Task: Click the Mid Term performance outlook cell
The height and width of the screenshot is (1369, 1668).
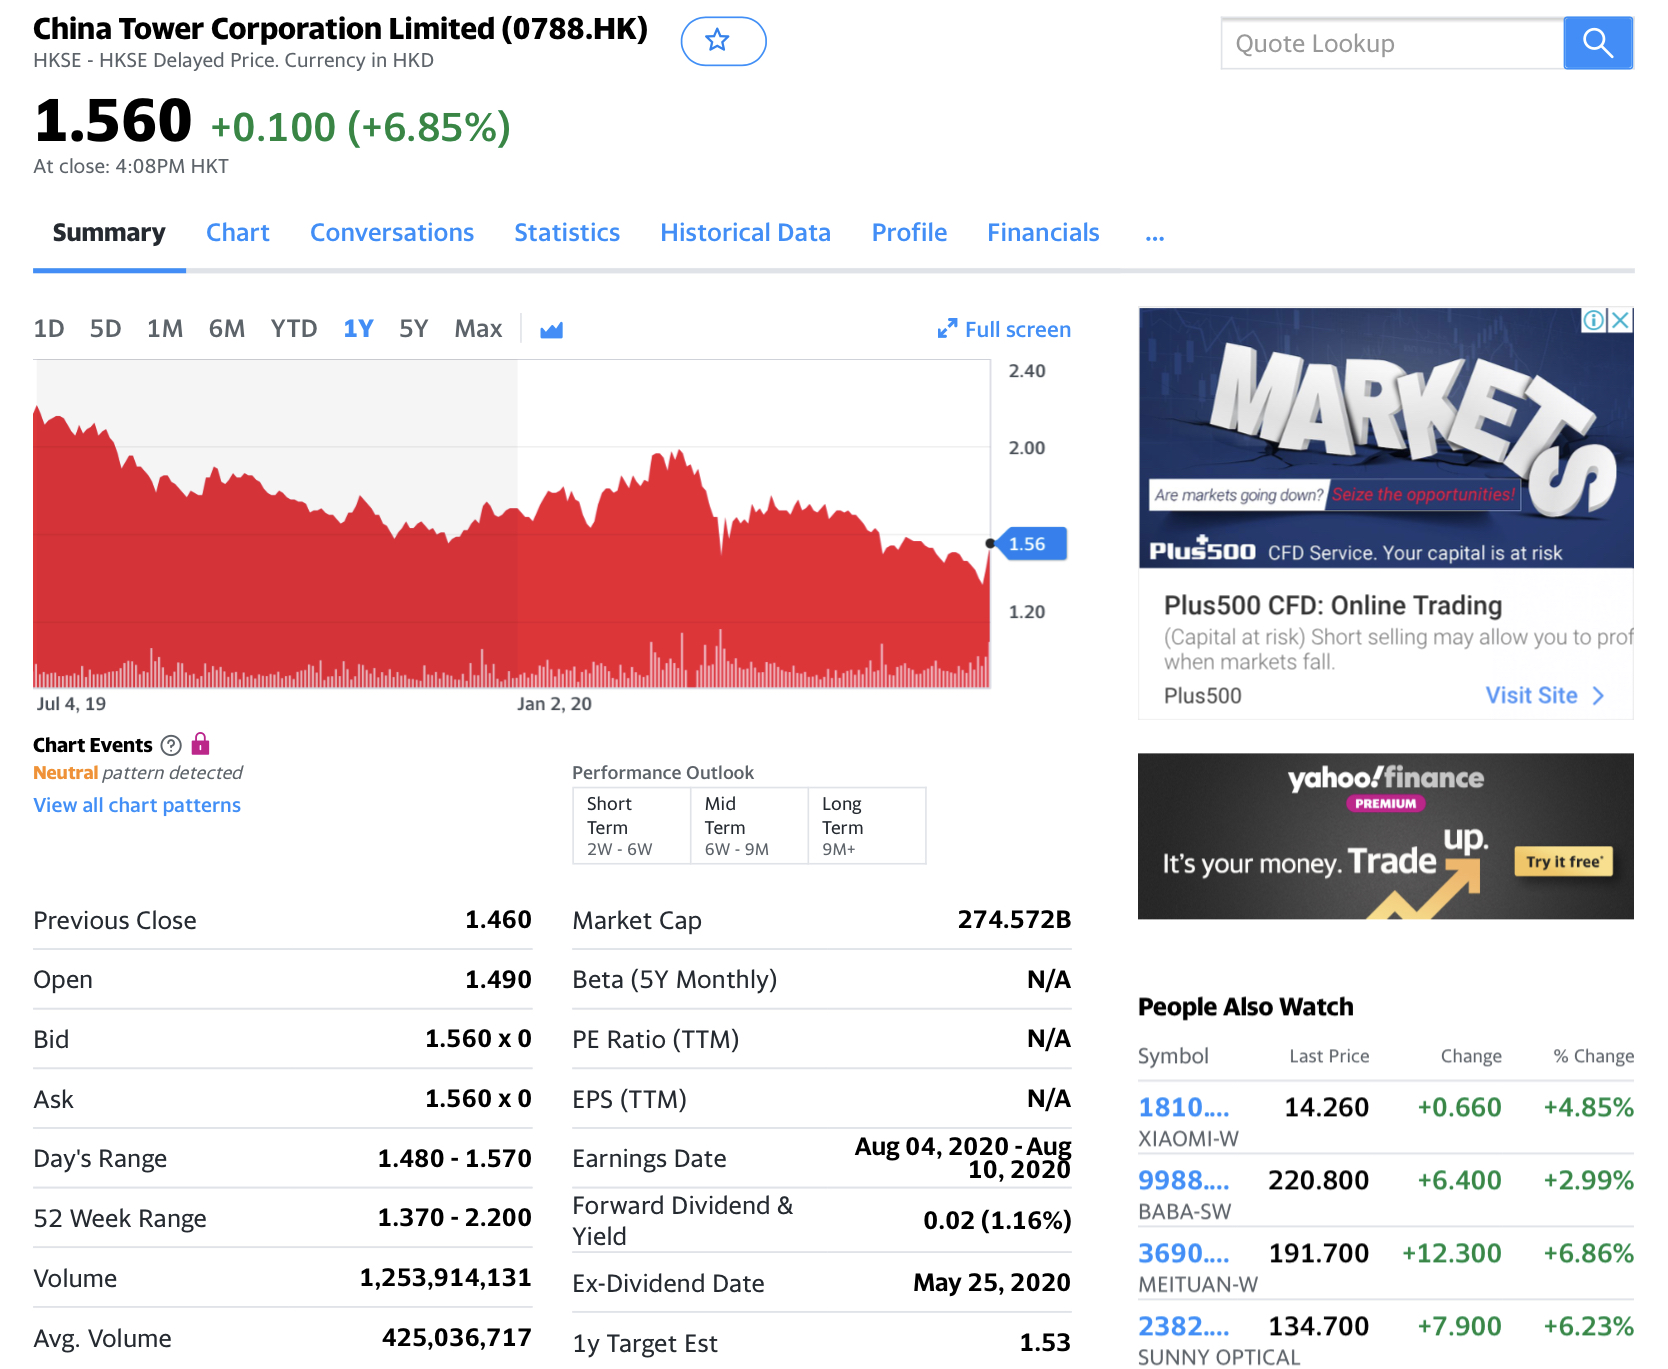Action: click(x=749, y=826)
